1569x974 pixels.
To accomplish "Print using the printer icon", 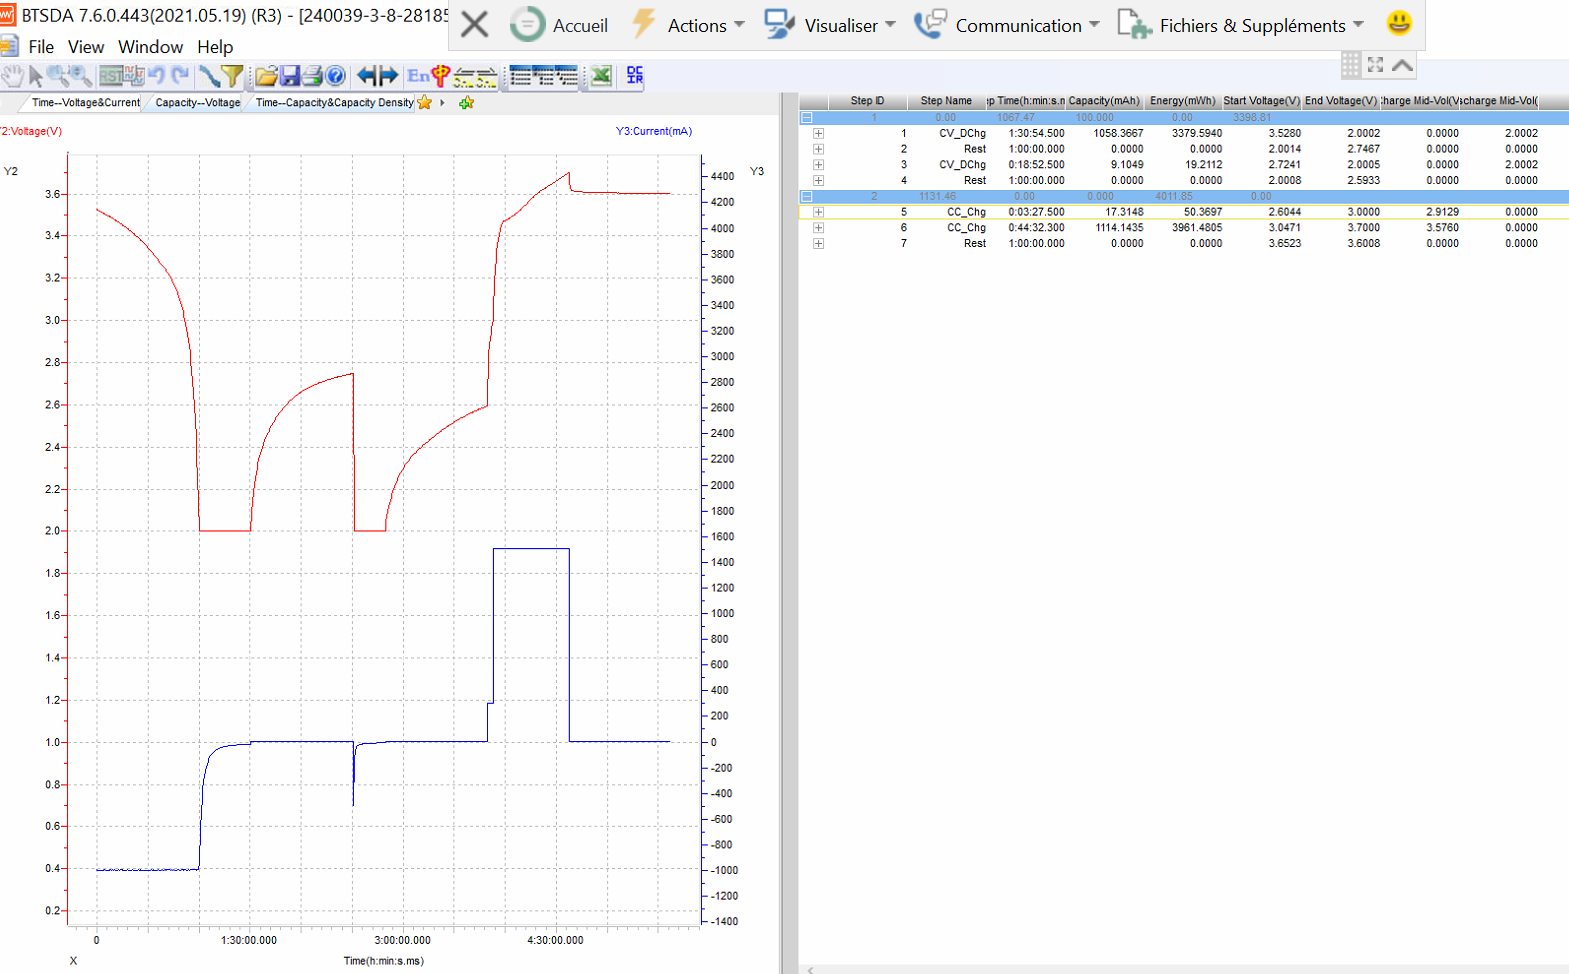I will (x=313, y=76).
